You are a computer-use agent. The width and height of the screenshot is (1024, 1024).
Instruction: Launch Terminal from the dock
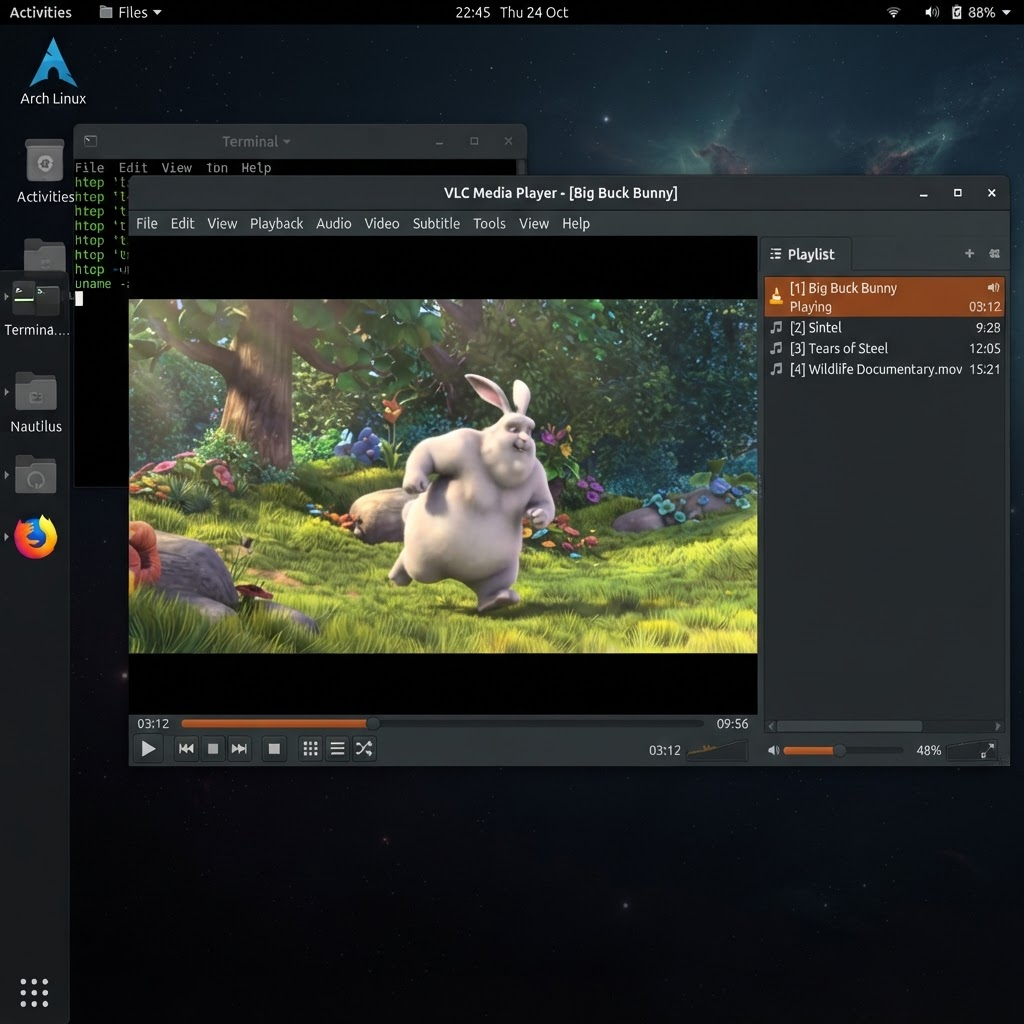coord(36,298)
